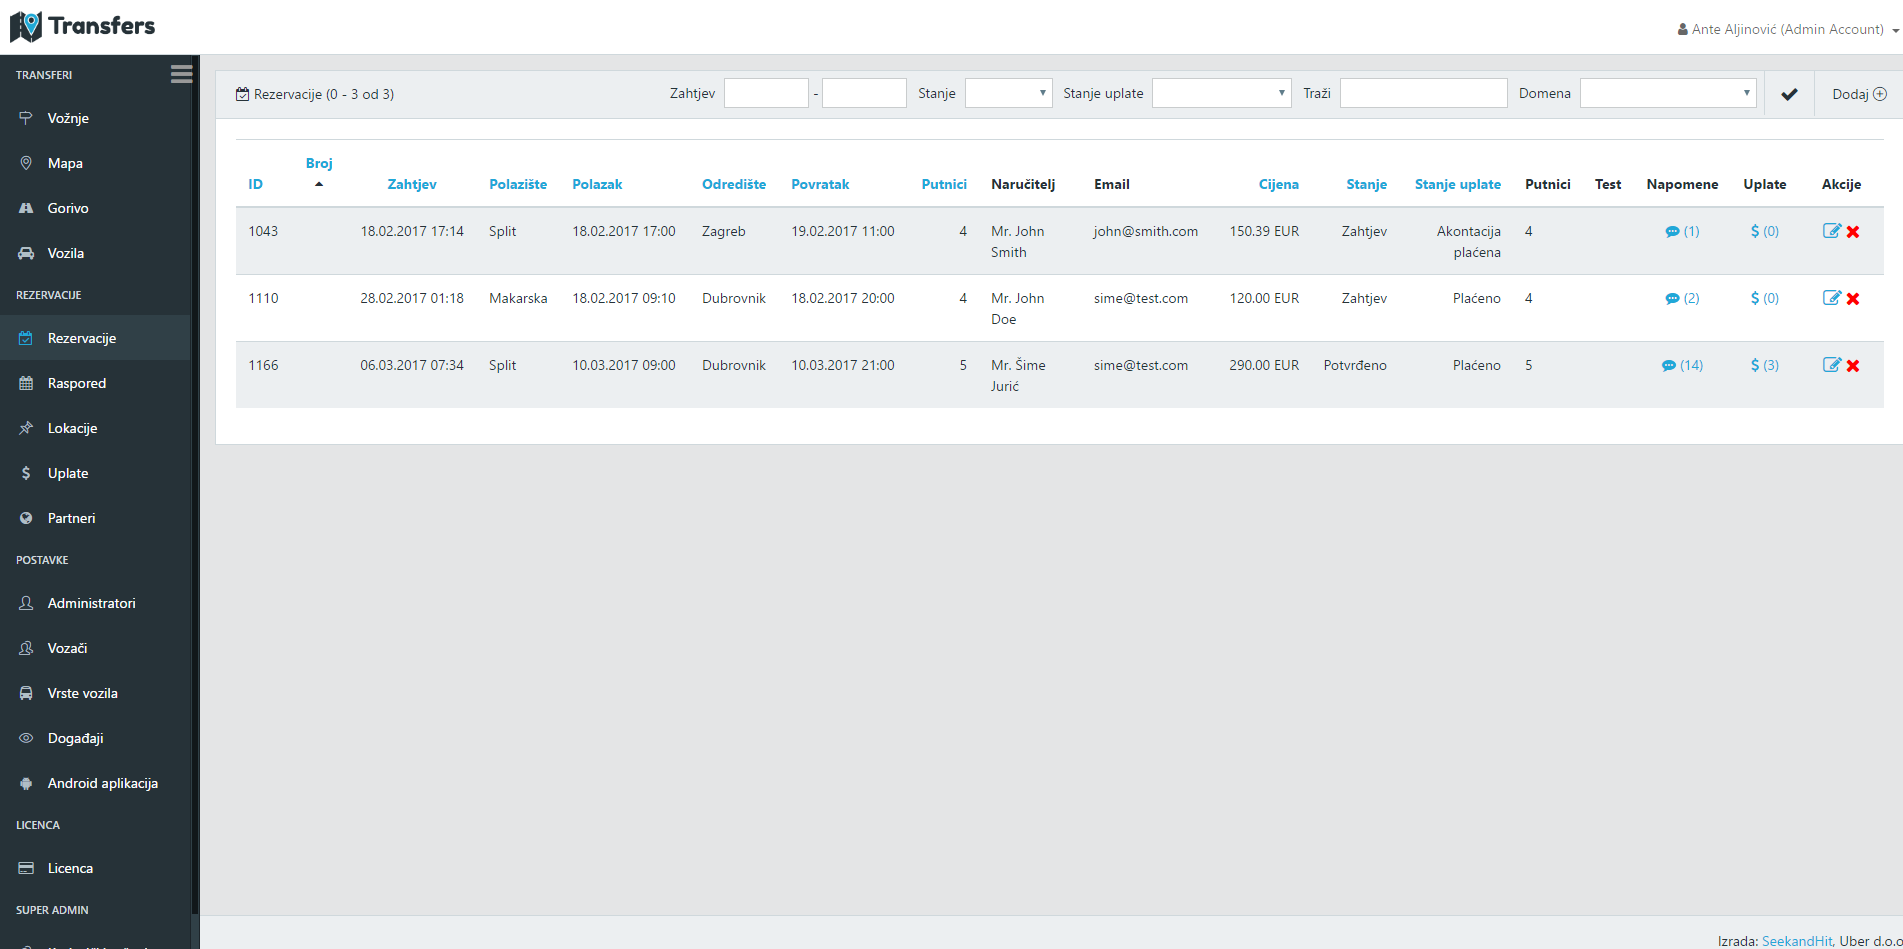
Task: Focus the Traži search field
Action: coord(1423,93)
